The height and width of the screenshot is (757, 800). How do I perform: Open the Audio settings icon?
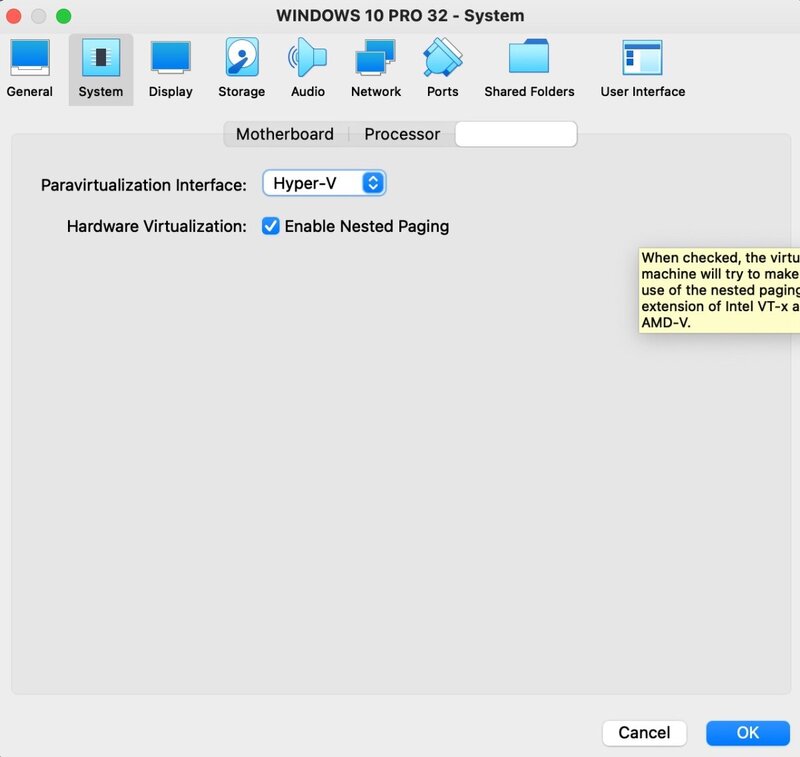(x=308, y=69)
